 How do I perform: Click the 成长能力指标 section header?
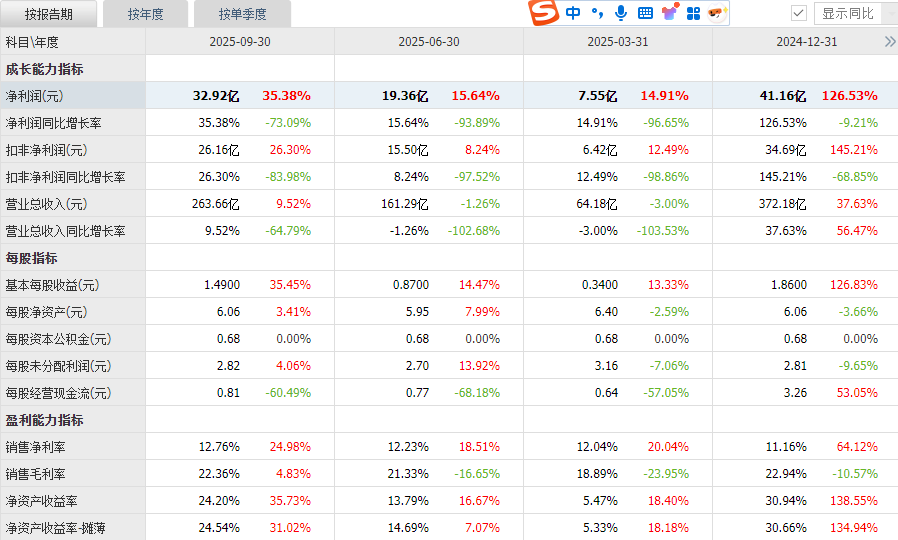45,69
